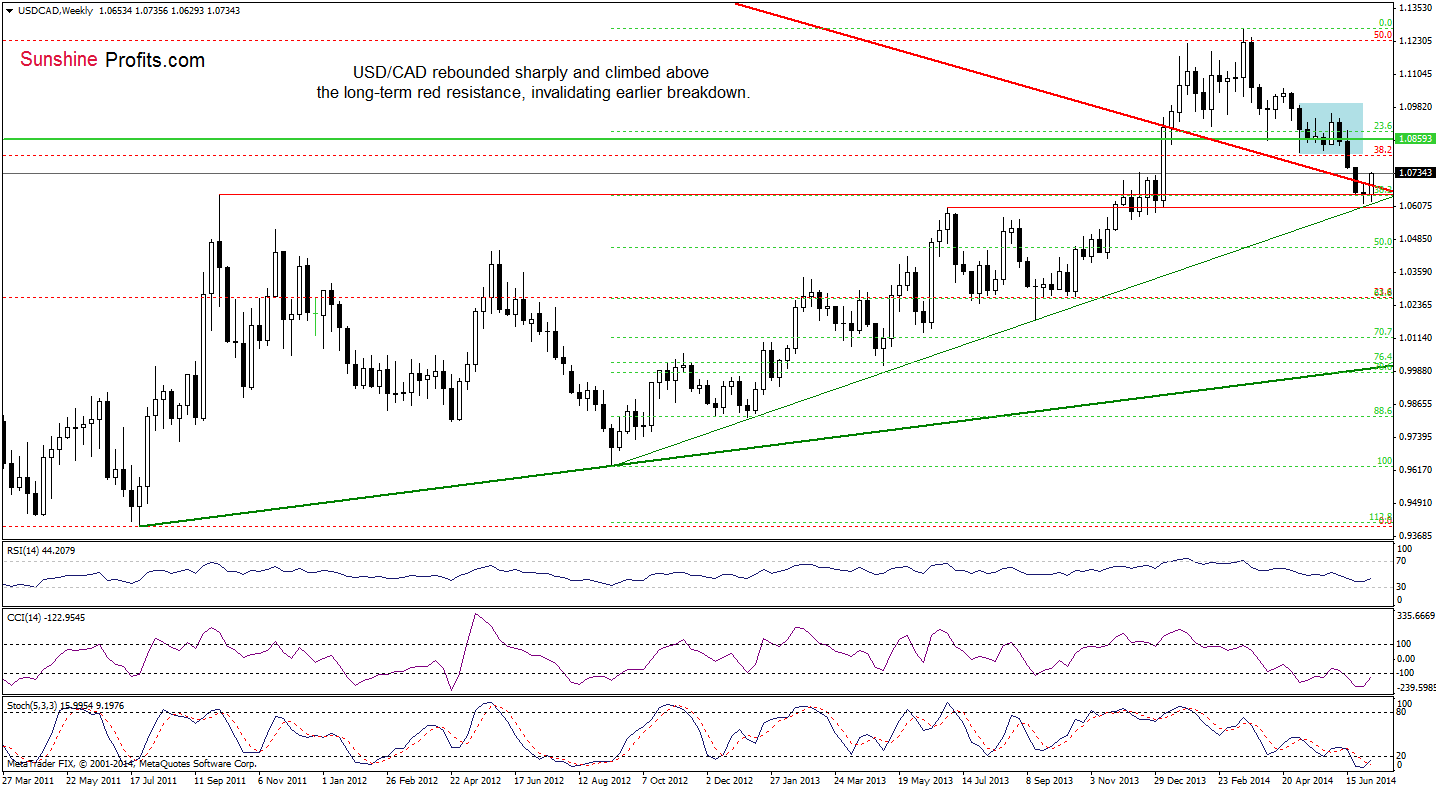Click the 1.01140 price axis value
The height and width of the screenshot is (789, 1436).
pyautogui.click(x=1416, y=337)
